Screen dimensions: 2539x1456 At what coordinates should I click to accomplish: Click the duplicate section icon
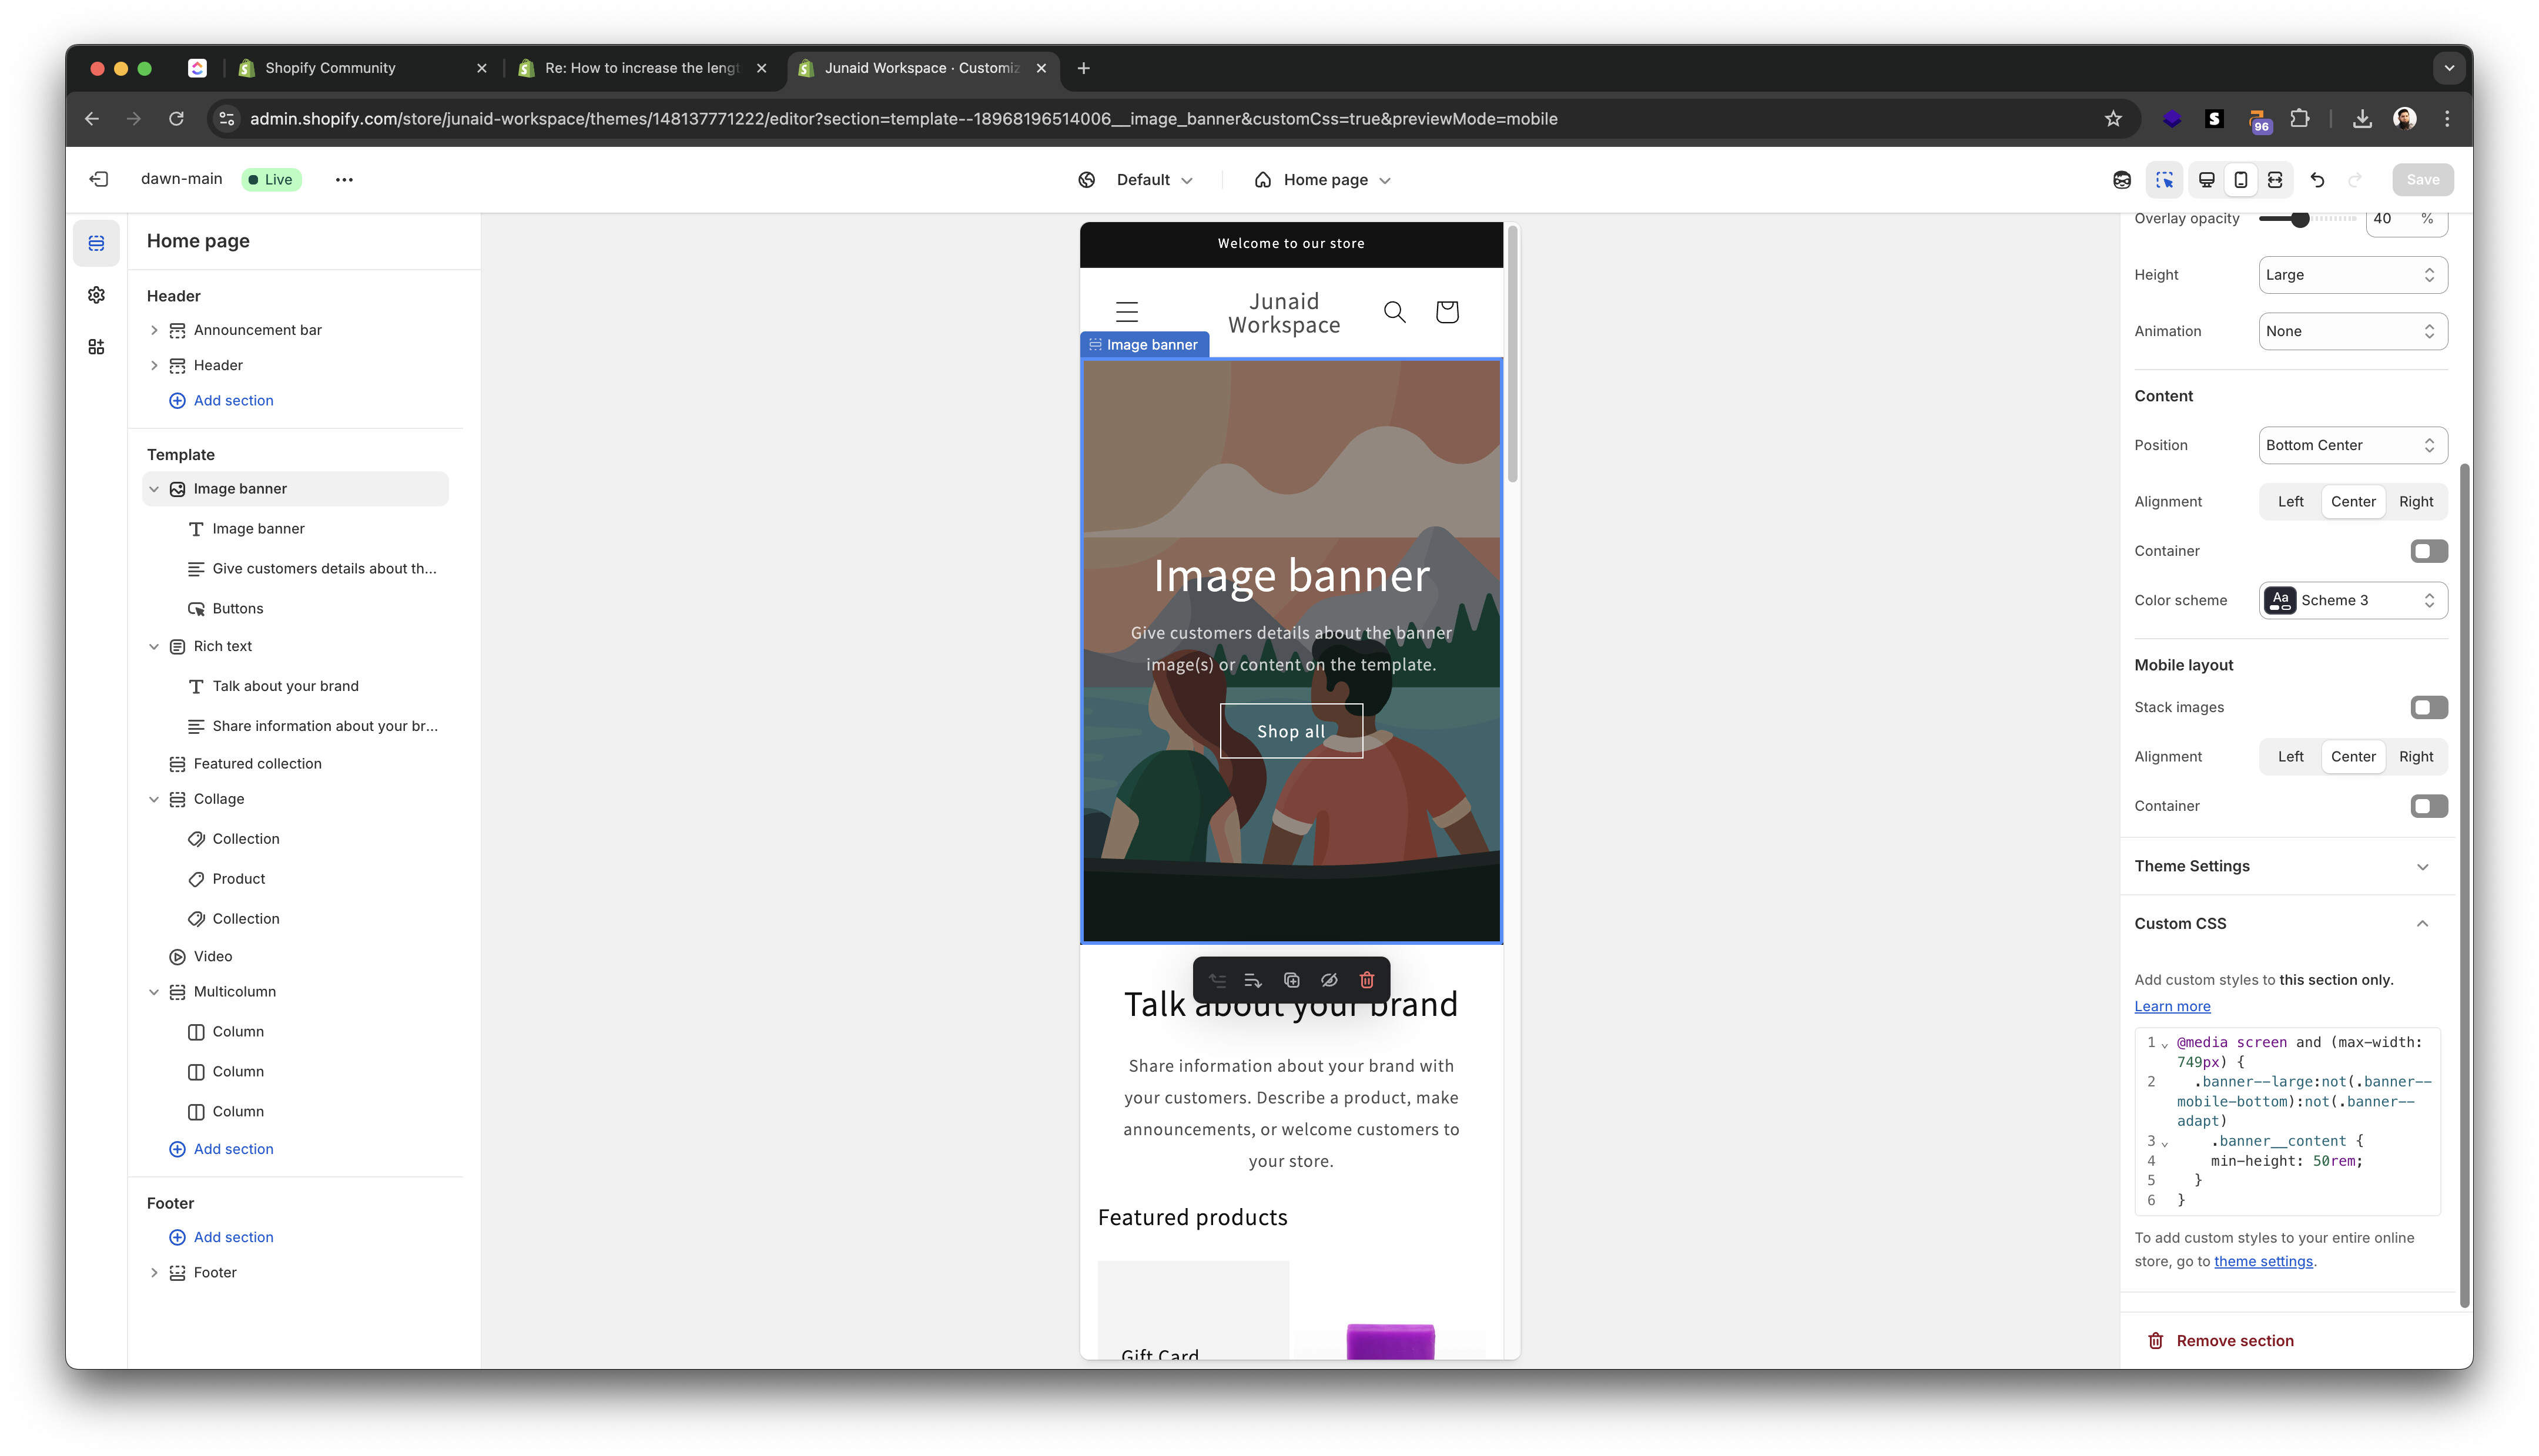1291,980
